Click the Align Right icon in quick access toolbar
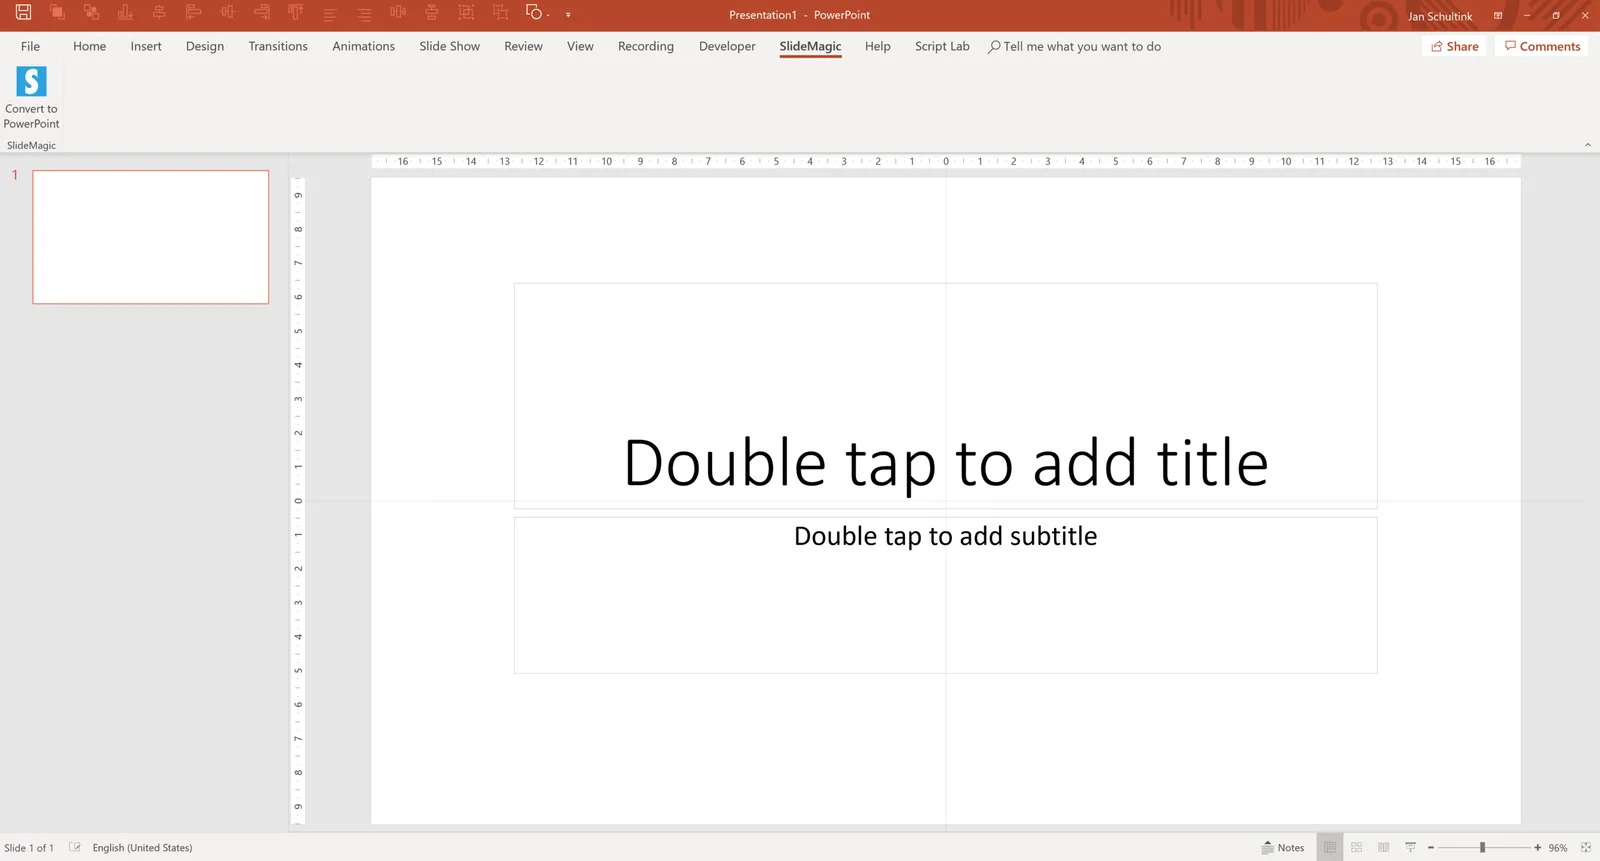This screenshot has width=1600, height=861. 261,13
